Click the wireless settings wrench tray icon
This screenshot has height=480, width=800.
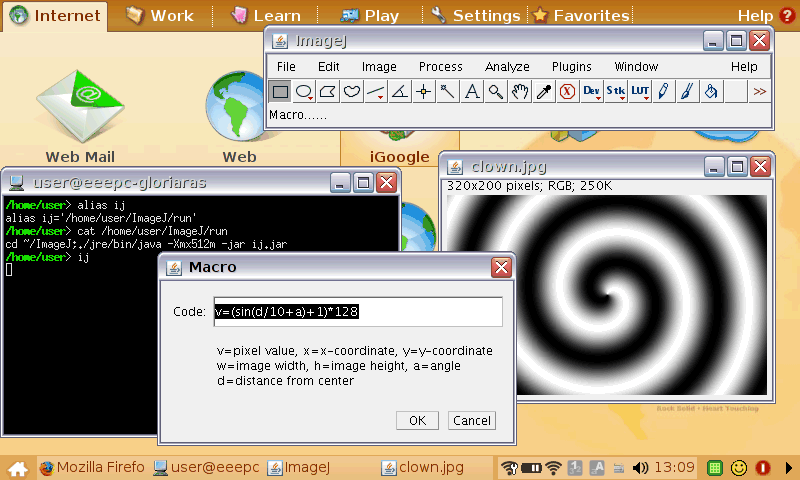[509, 467]
